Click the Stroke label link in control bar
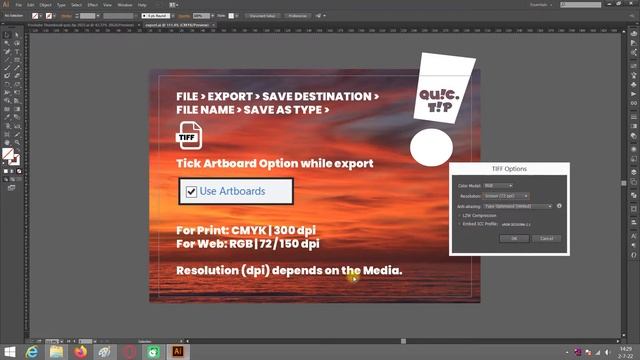Screen dimensions: 640x360 [66, 16]
